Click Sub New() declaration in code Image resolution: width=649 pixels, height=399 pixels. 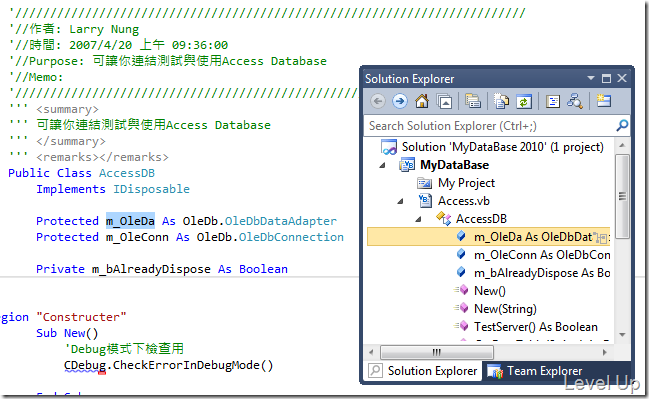67,333
